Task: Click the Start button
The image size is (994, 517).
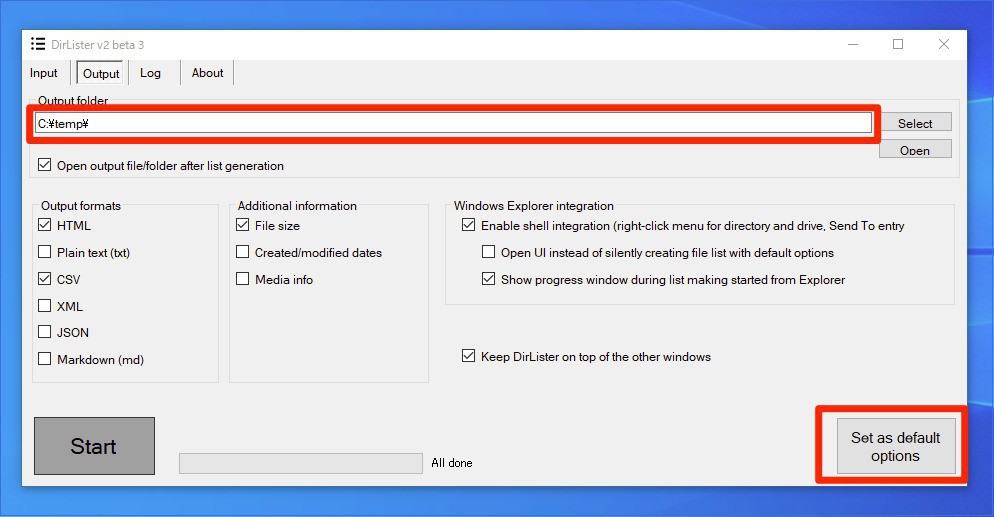Action: pos(94,446)
